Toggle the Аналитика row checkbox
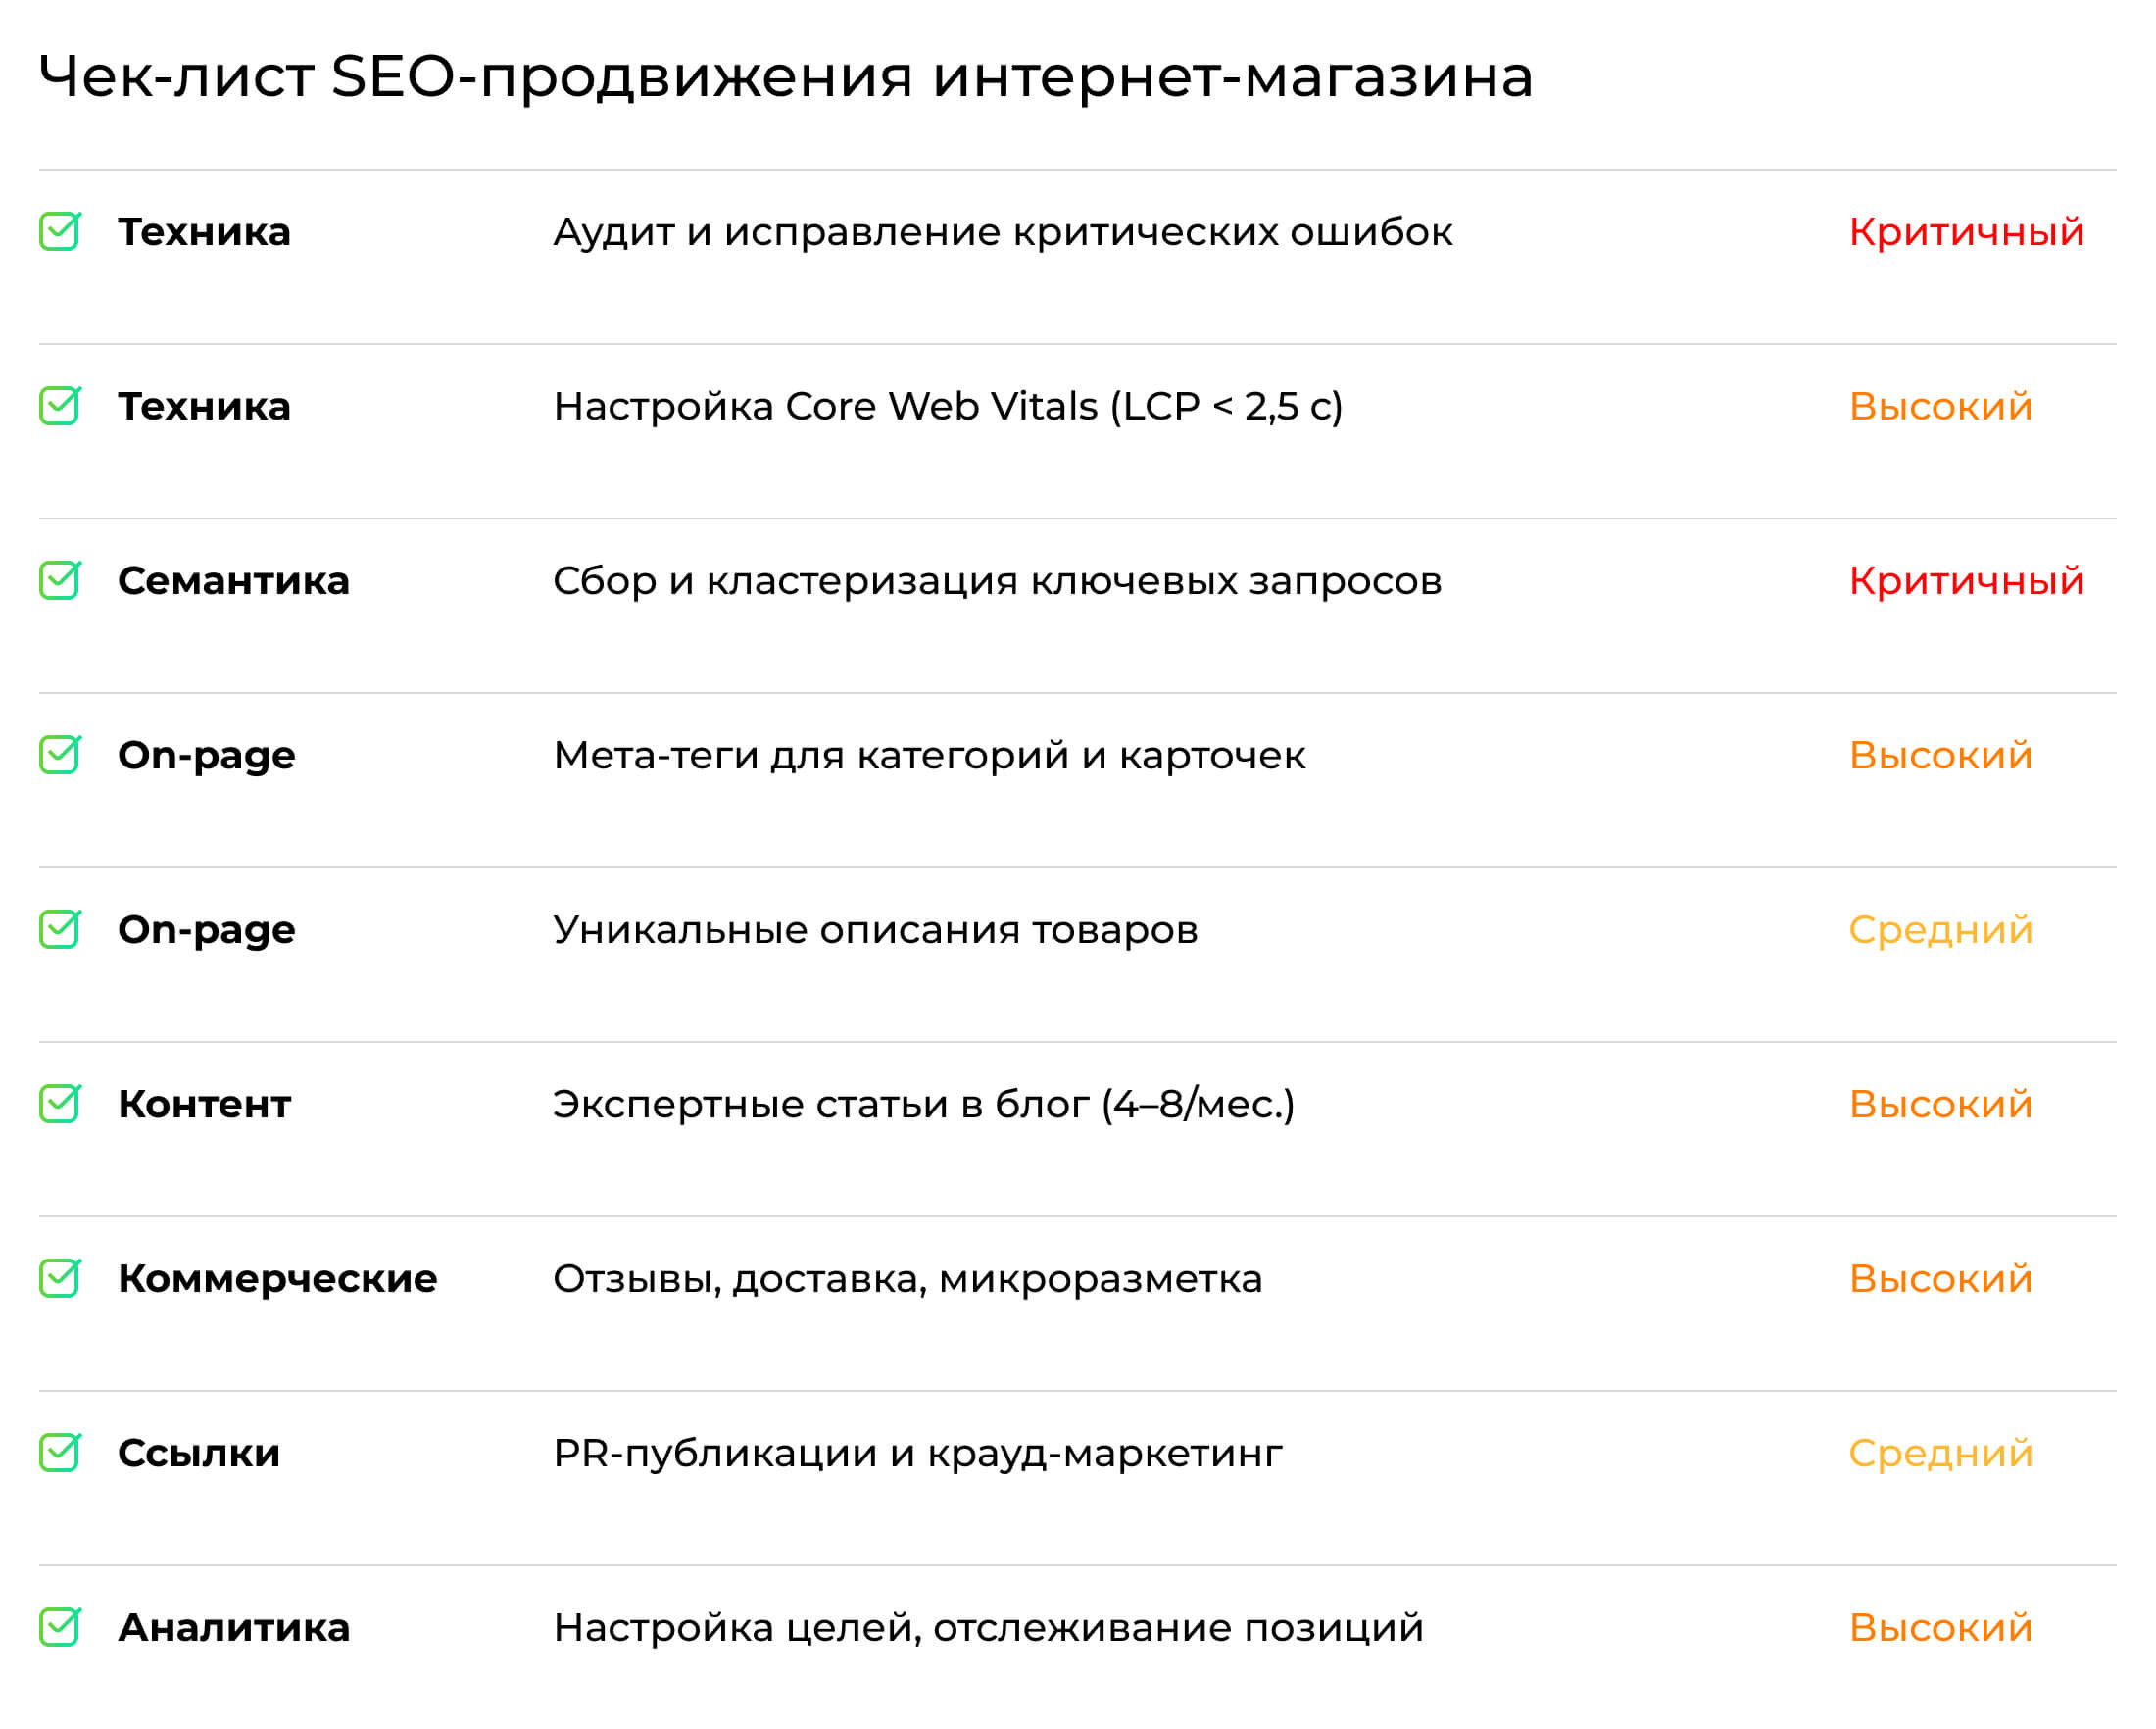The height and width of the screenshot is (1729, 2156). (x=59, y=1627)
